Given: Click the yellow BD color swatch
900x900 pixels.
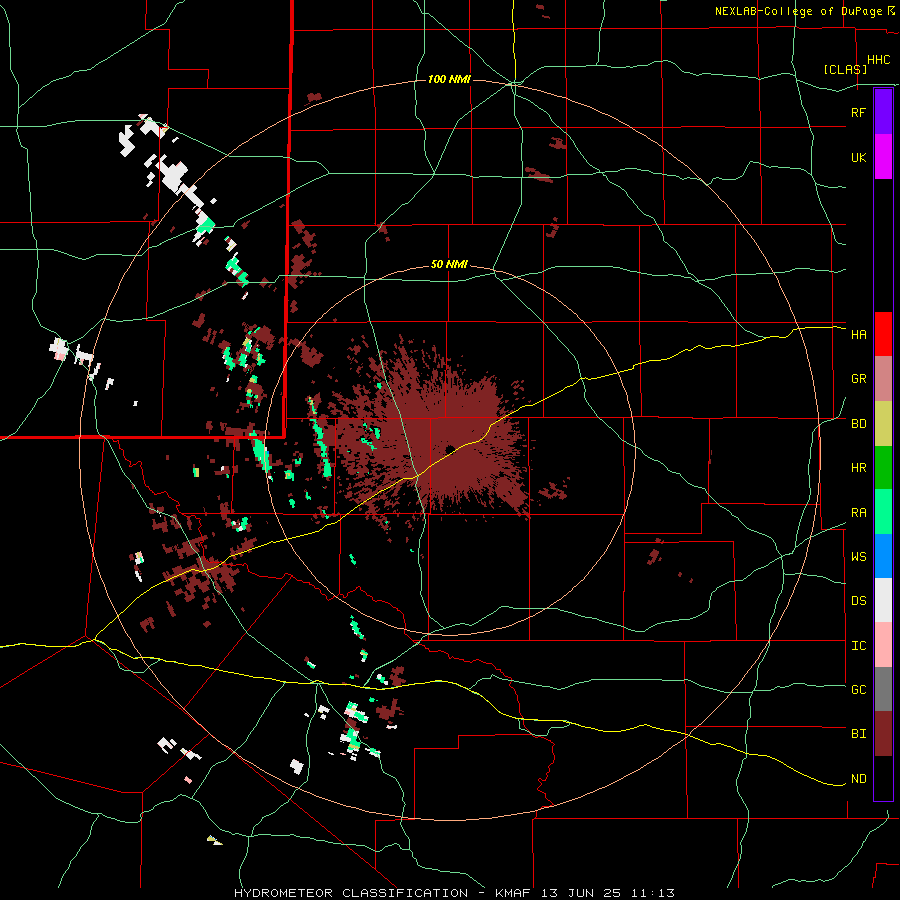Looking at the screenshot, I should click(x=883, y=424).
